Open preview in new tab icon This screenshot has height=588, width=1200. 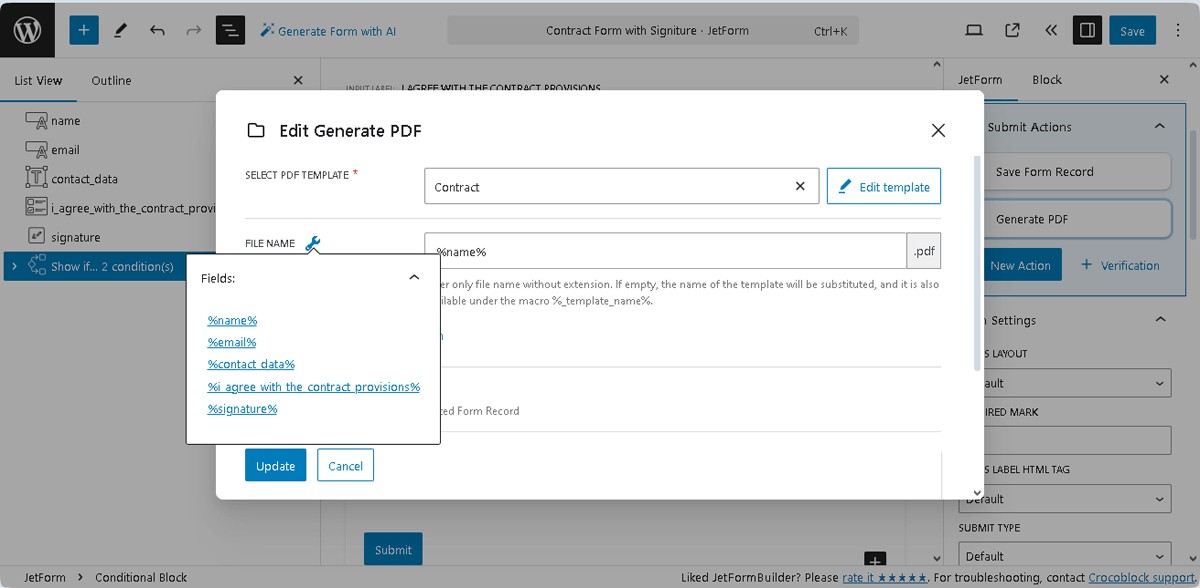1012,29
